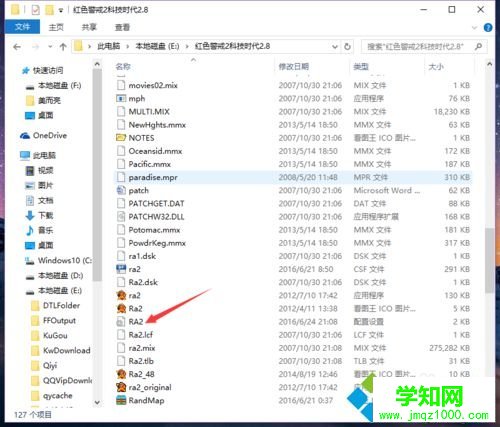
Task: Click the properties icon in title bar
Action: (x=35, y=10)
